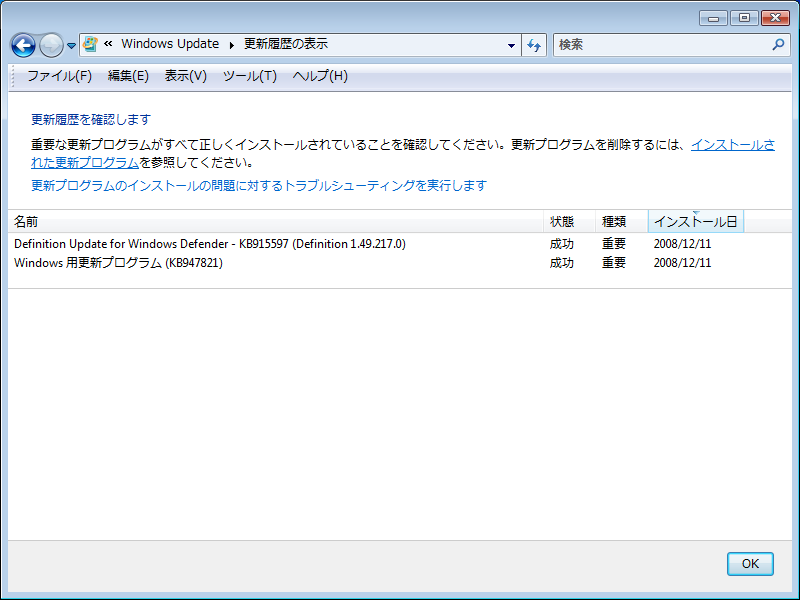Screen dimensions: 800x600
Task: Click the refresh button beside address bar
Action: [534, 45]
